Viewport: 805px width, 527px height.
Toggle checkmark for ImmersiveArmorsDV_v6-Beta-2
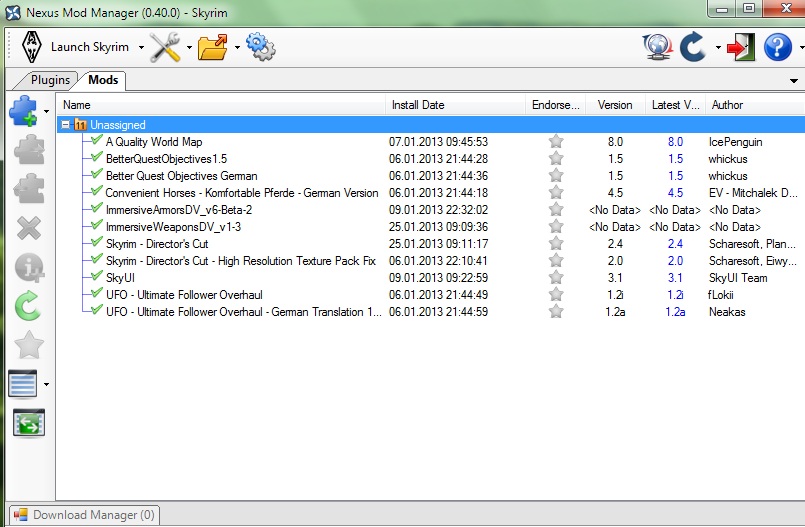pos(96,209)
